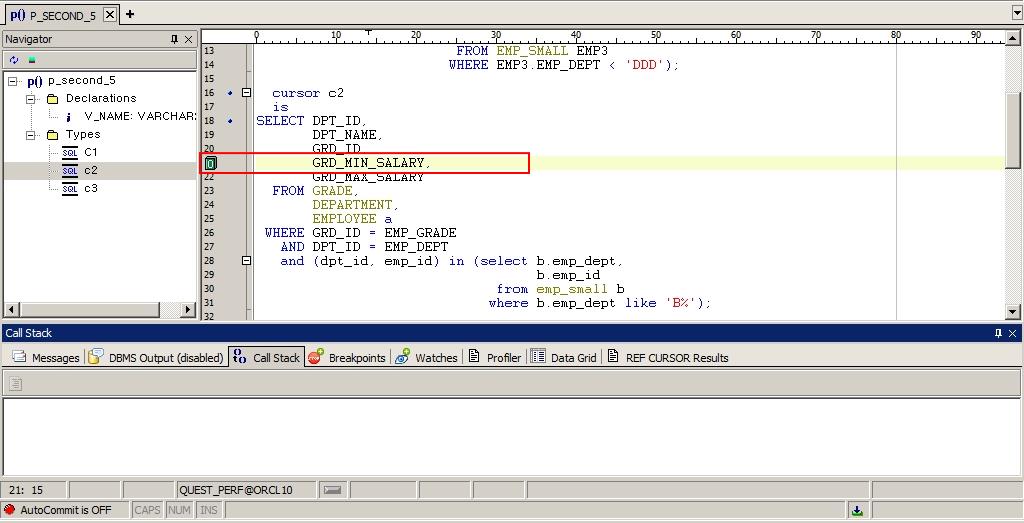Click the download icon in status bar
Image resolution: width=1024 pixels, height=523 pixels.
coord(857,510)
